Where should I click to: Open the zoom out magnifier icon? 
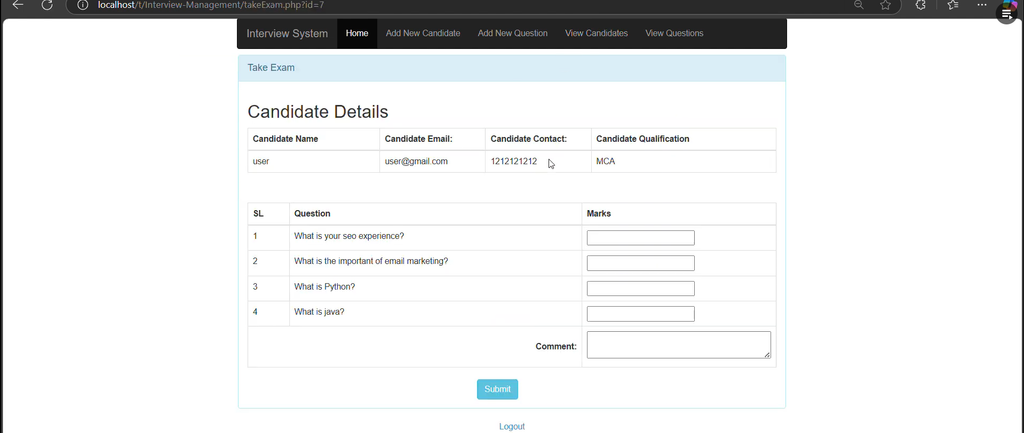click(x=859, y=5)
